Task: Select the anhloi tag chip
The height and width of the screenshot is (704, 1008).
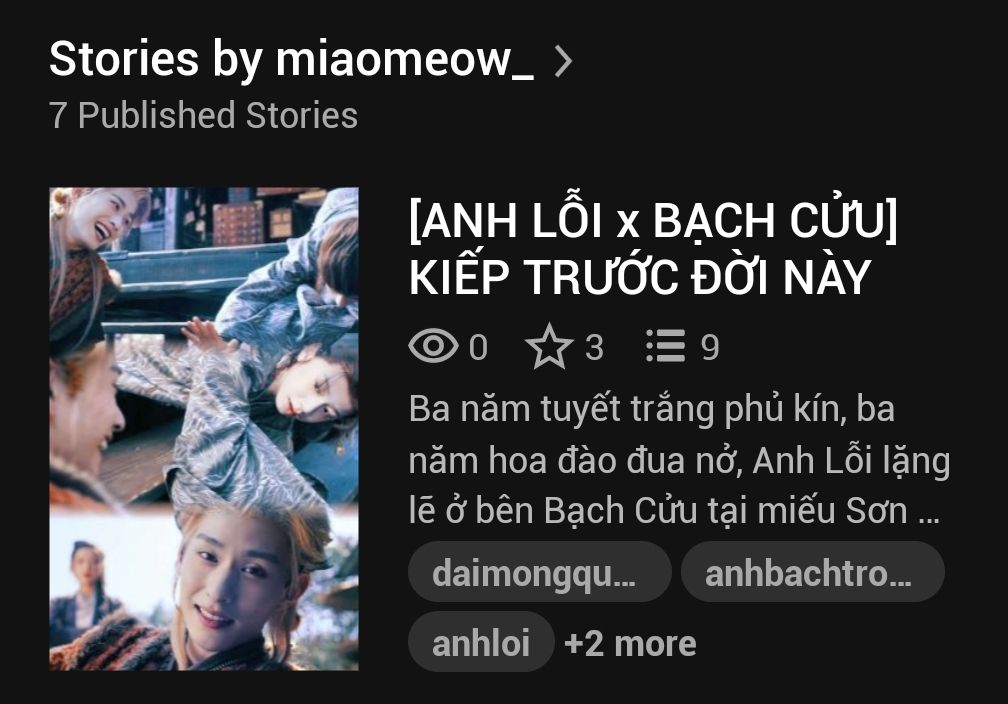Action: tap(481, 642)
